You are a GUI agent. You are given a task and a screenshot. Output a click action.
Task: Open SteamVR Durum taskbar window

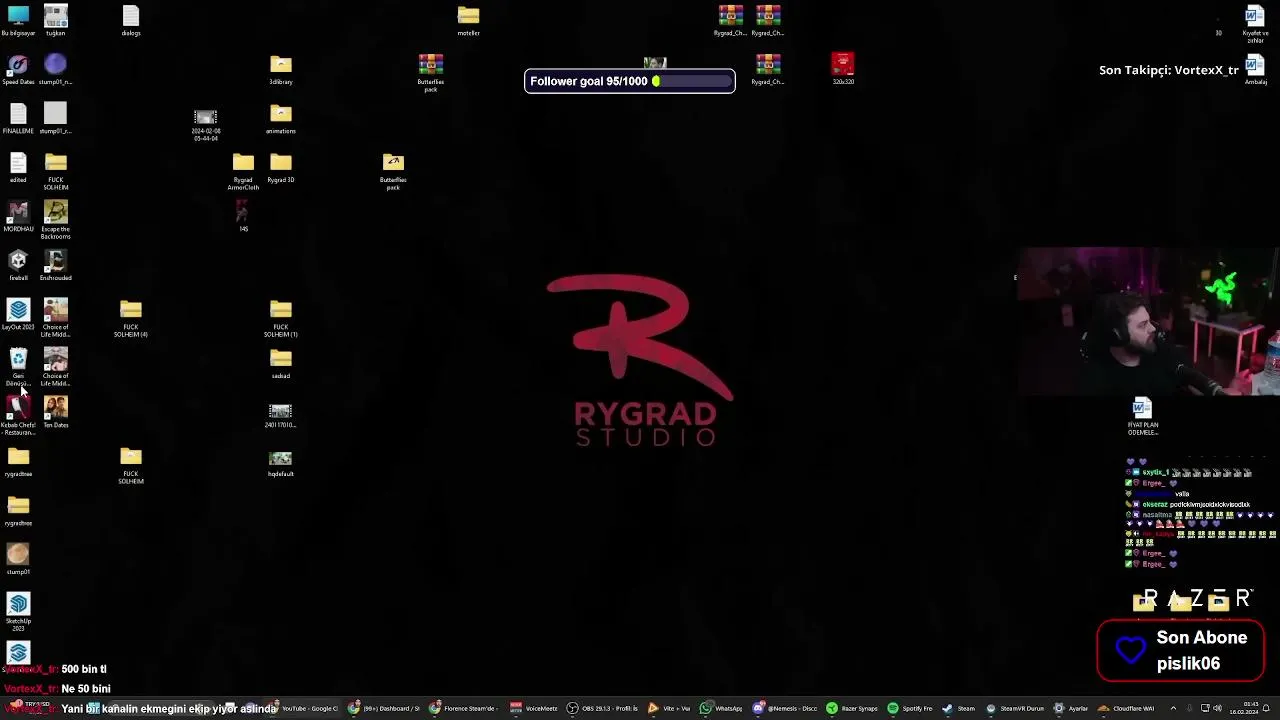(1015, 708)
